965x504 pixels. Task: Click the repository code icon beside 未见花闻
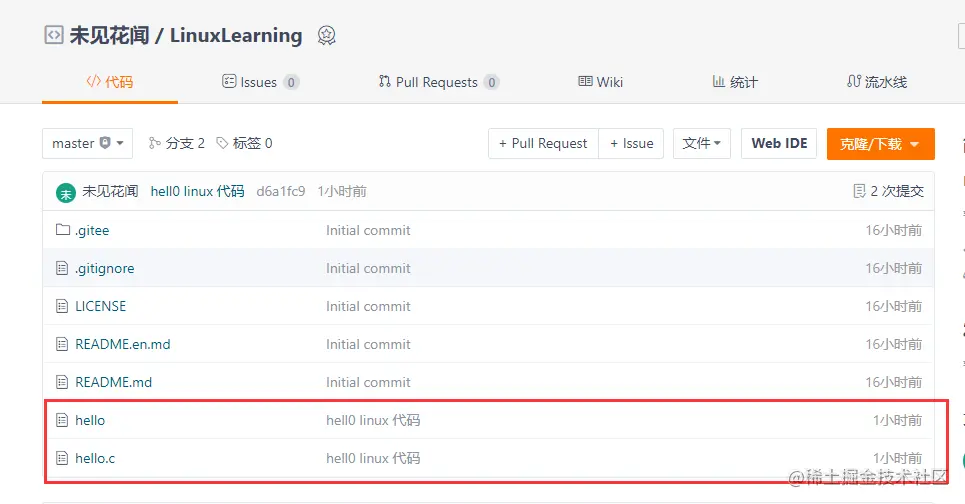(54, 35)
